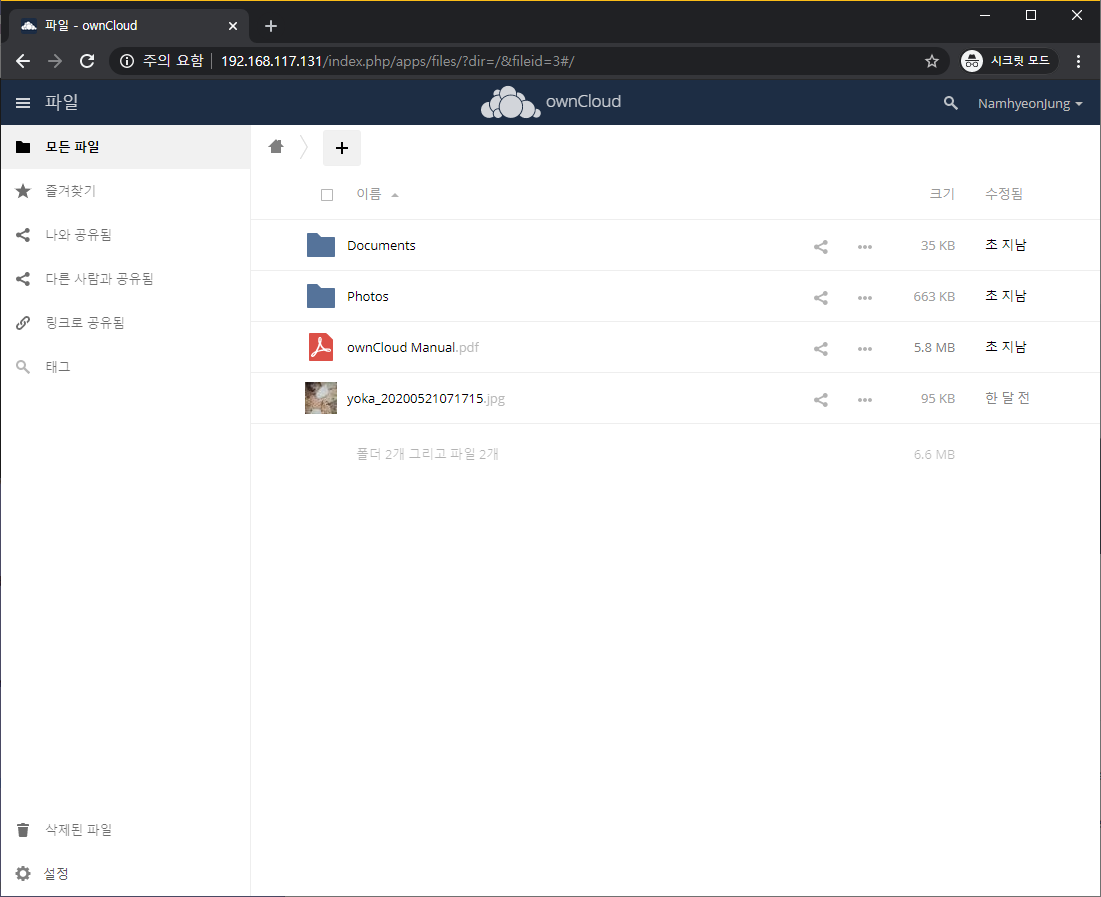Viewport: 1101px width, 897px height.
Task: Select the 파일 - ownCloud browser tab
Action: [x=129, y=26]
